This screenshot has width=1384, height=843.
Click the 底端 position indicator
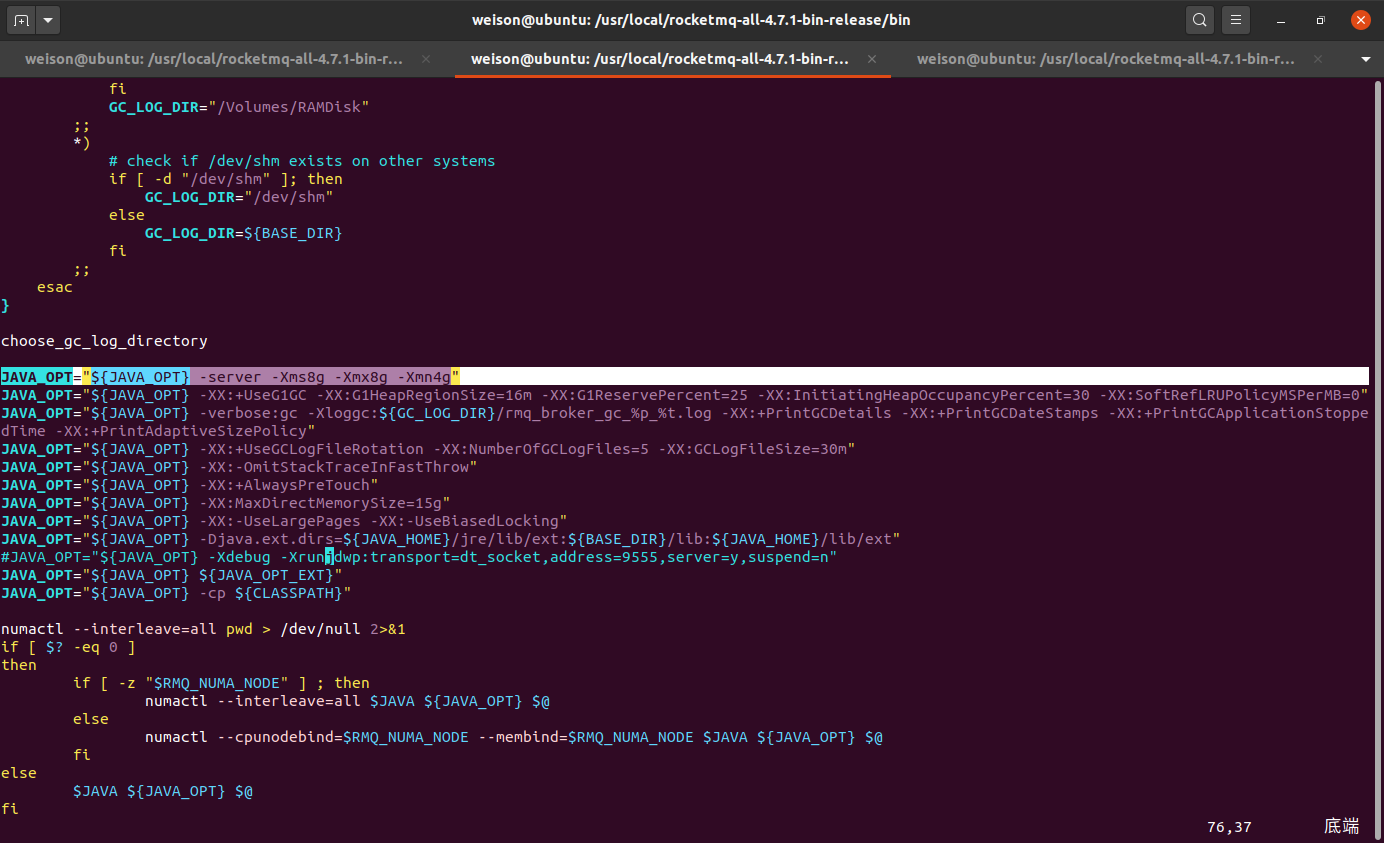point(1342,826)
